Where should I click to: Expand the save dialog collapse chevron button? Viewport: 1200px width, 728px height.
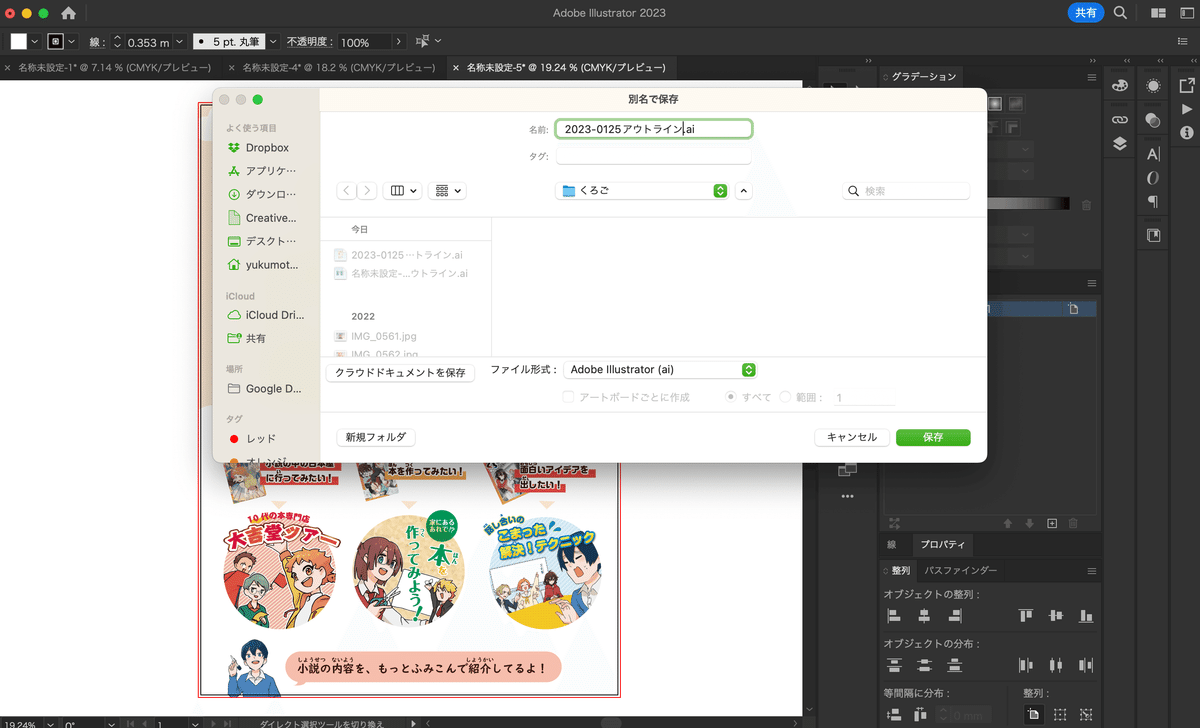click(x=744, y=190)
